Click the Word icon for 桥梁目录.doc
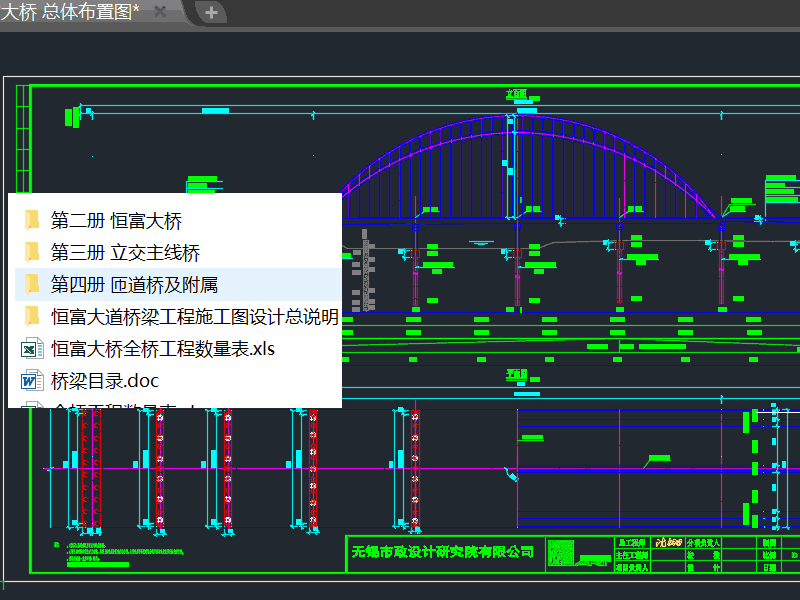The height and width of the screenshot is (600, 800). click(32, 381)
